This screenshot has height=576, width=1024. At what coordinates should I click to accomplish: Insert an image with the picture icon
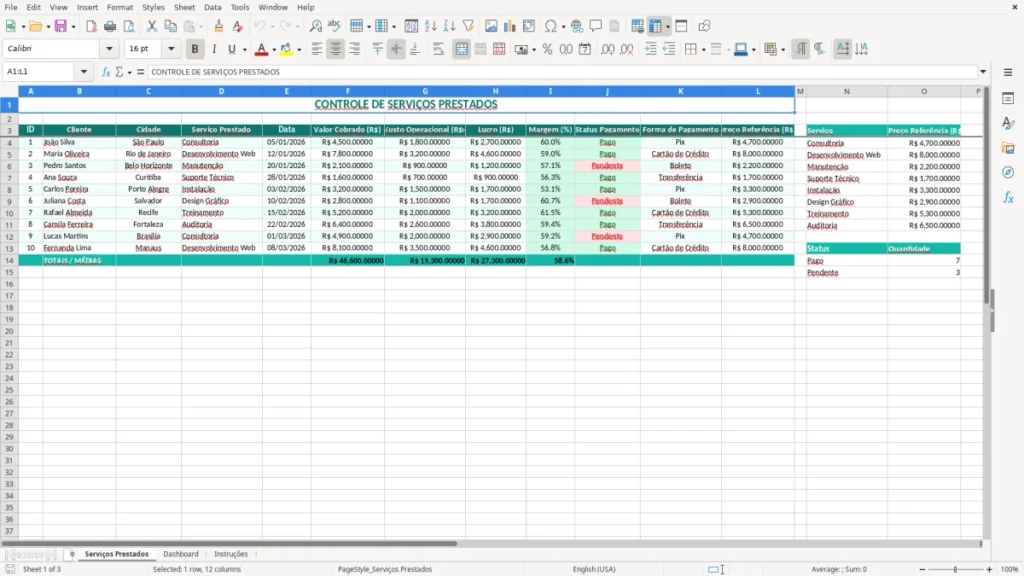click(491, 26)
